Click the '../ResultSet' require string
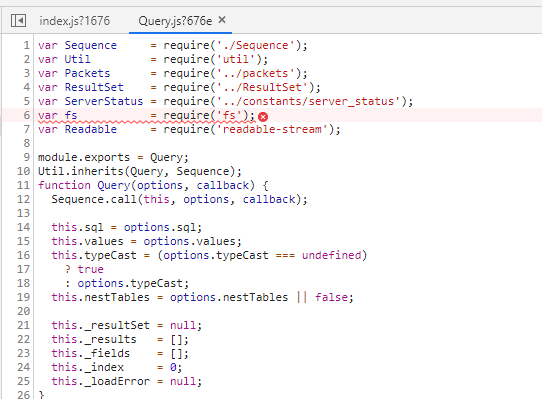 [262, 87]
